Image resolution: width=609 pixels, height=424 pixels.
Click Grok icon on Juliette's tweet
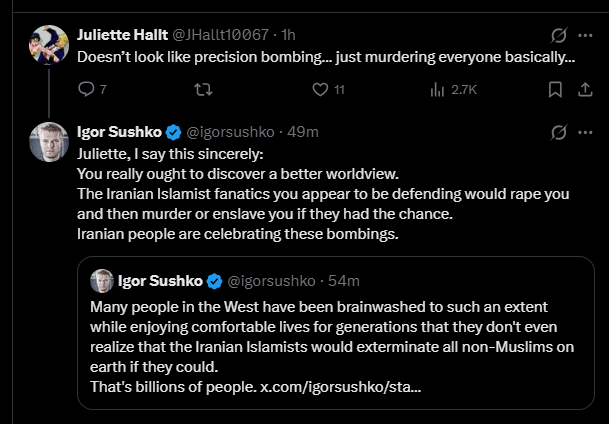click(x=557, y=34)
